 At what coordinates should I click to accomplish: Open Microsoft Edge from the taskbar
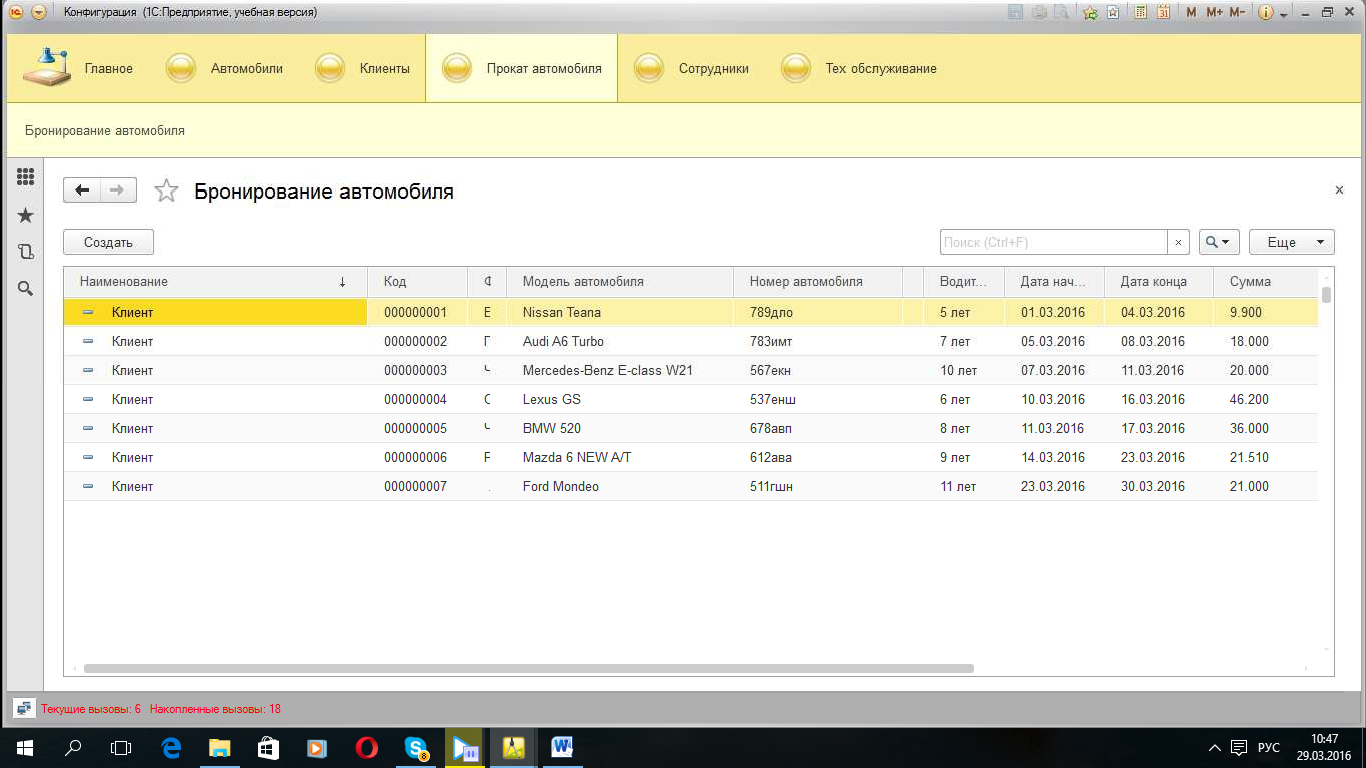click(171, 747)
